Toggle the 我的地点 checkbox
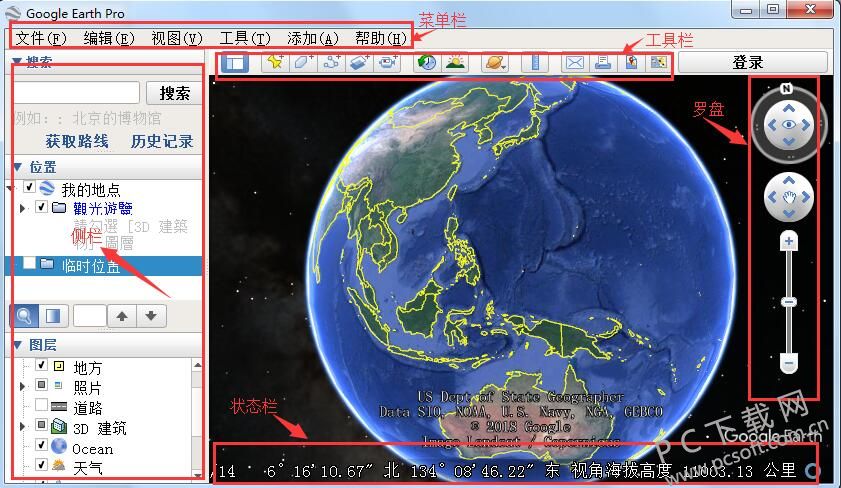 (29, 187)
